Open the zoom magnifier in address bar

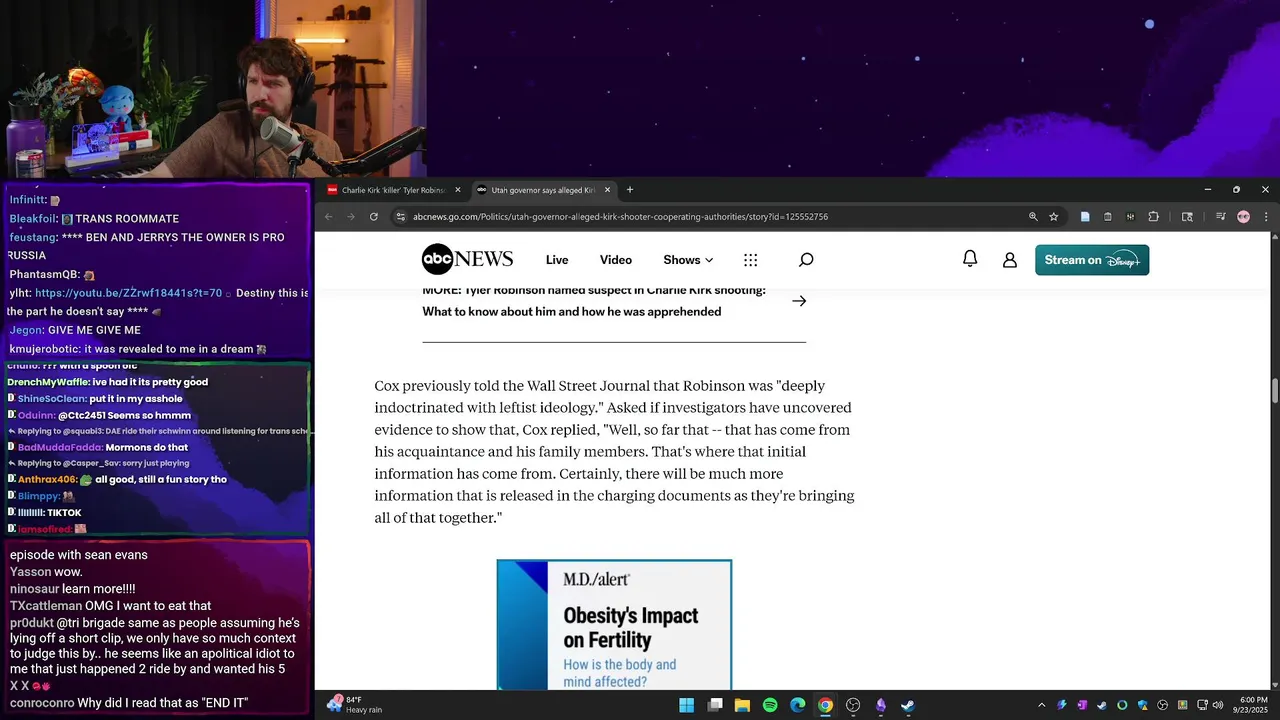click(1033, 216)
